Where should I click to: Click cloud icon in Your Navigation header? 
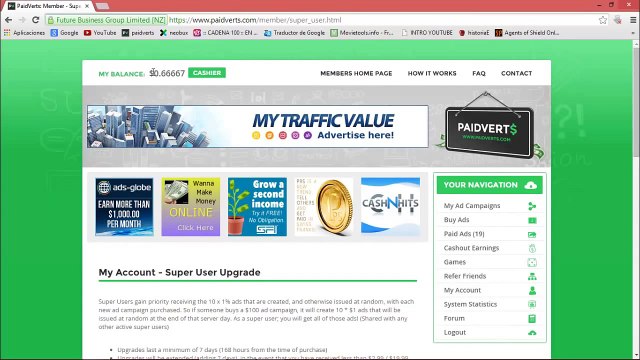[531, 185]
